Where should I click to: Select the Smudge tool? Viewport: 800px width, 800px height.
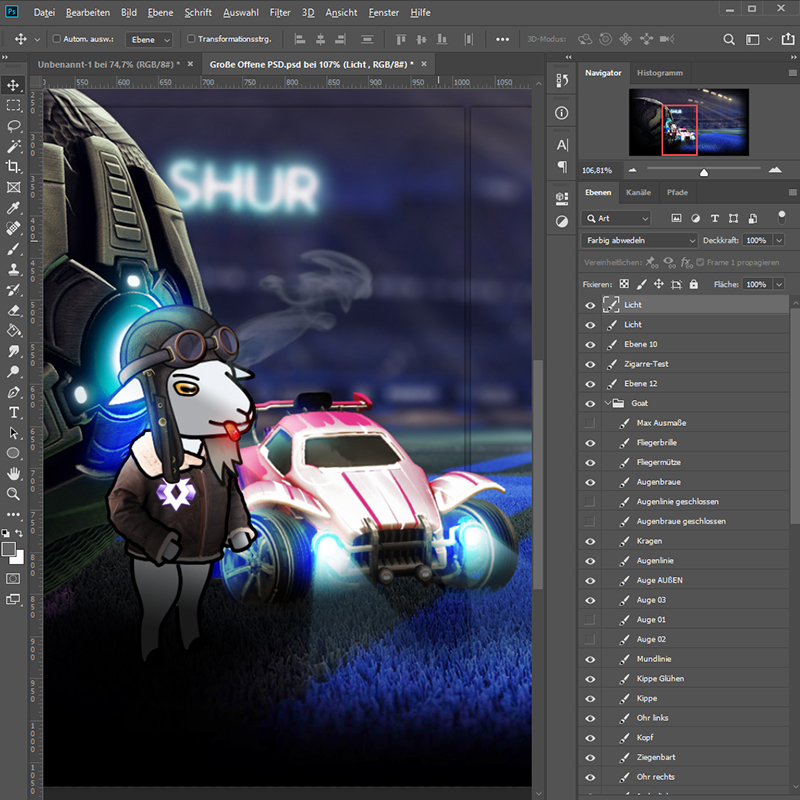pyautogui.click(x=13, y=351)
